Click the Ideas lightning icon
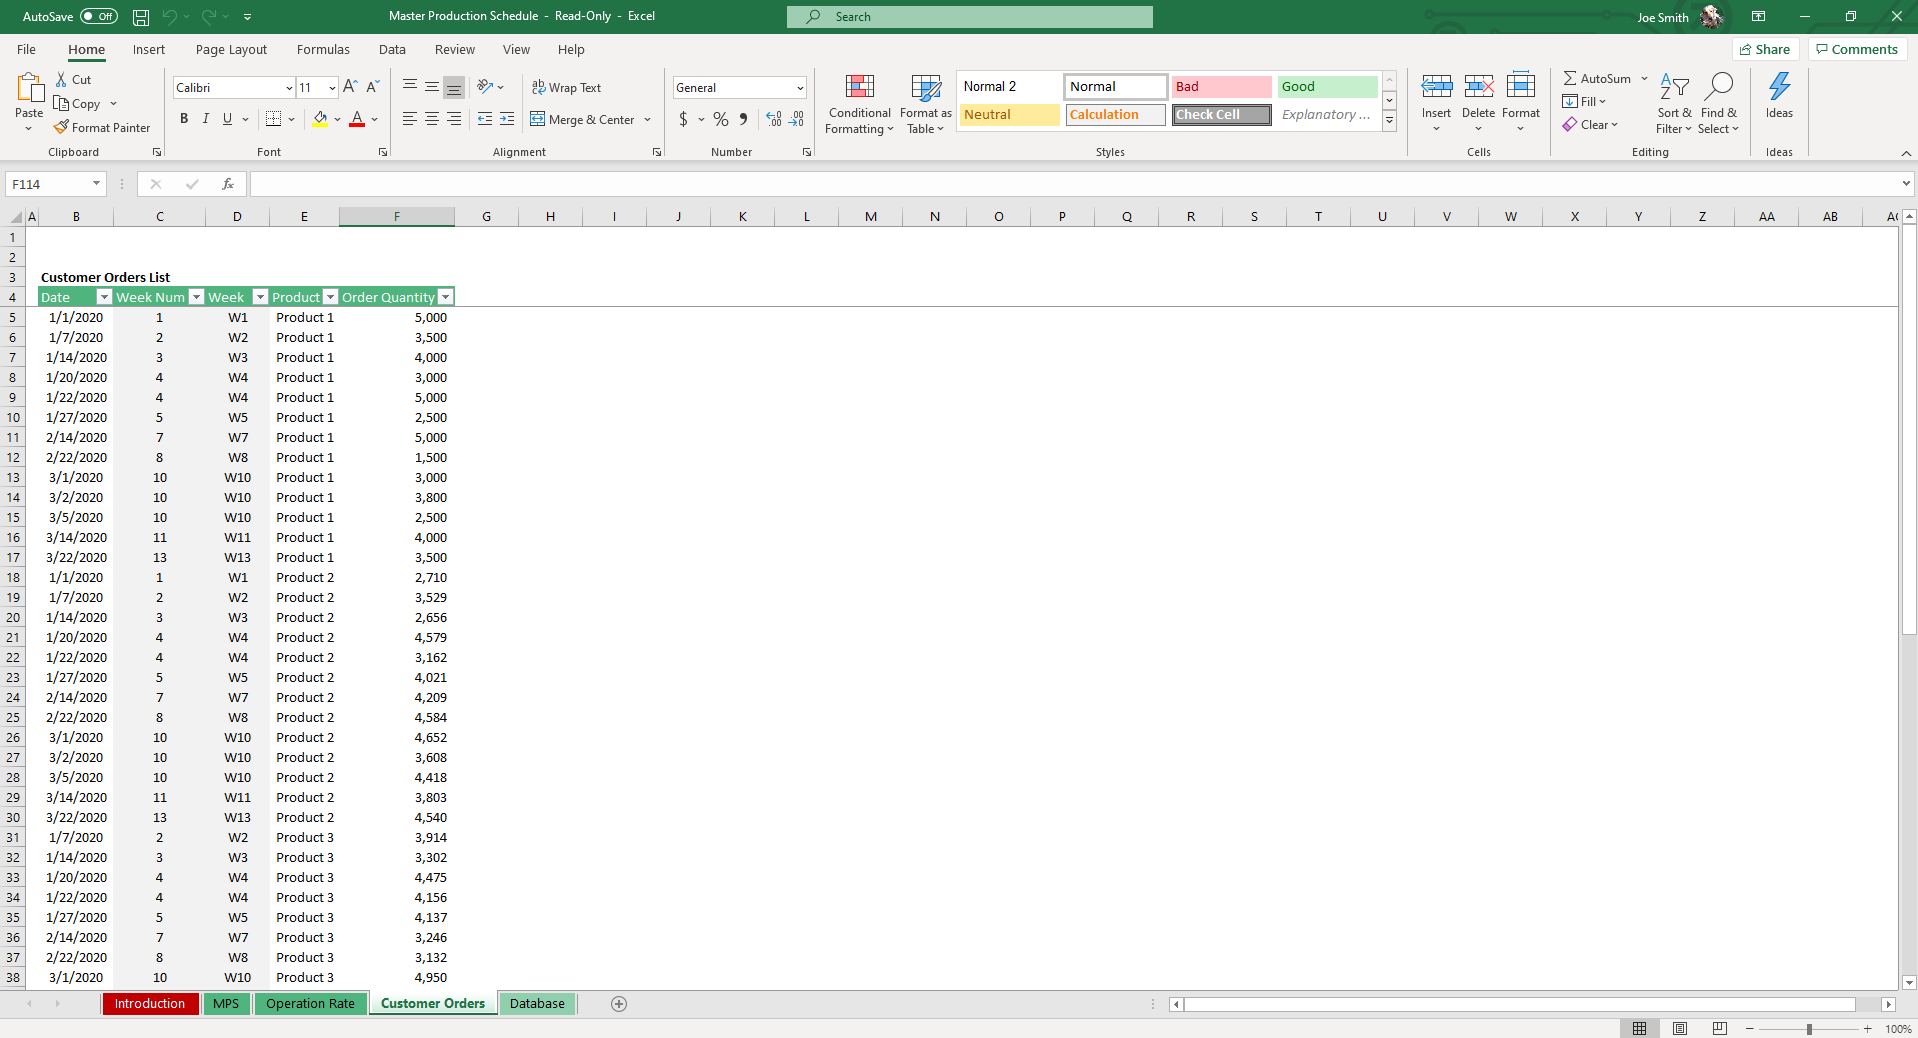Screen dimensions: 1918x1038 (1780, 87)
